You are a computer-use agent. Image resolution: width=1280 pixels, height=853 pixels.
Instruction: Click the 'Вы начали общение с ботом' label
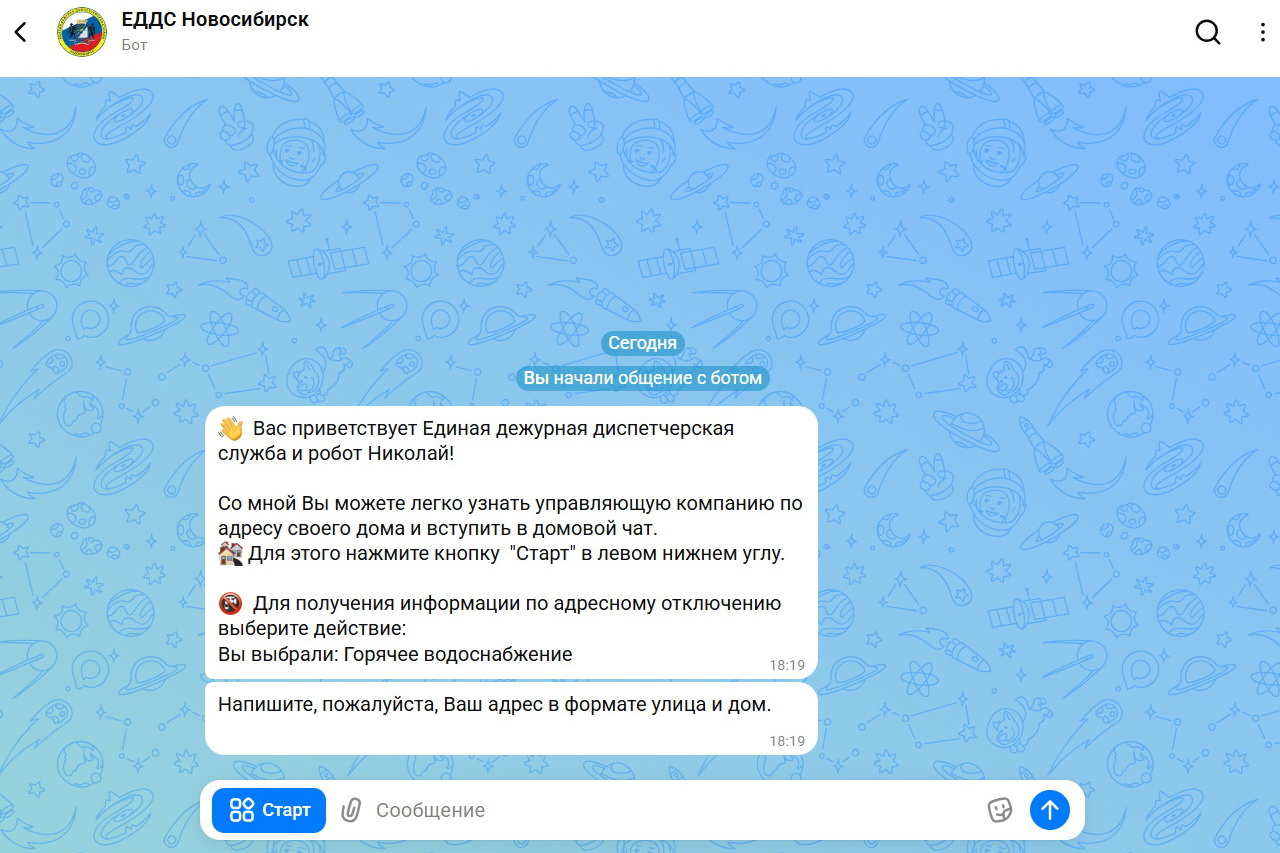click(643, 378)
